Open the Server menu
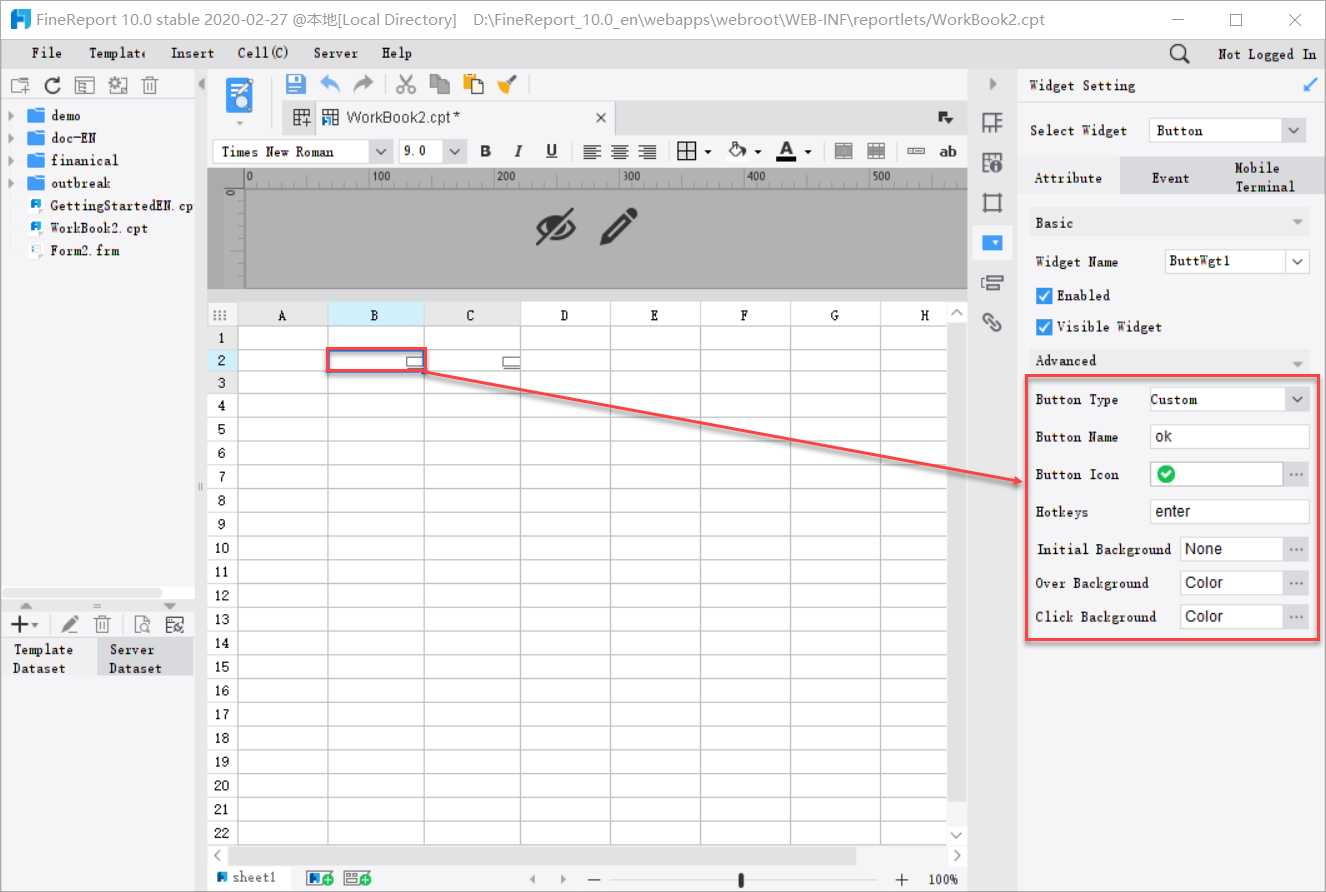This screenshot has width=1326, height=892. pyautogui.click(x=335, y=53)
